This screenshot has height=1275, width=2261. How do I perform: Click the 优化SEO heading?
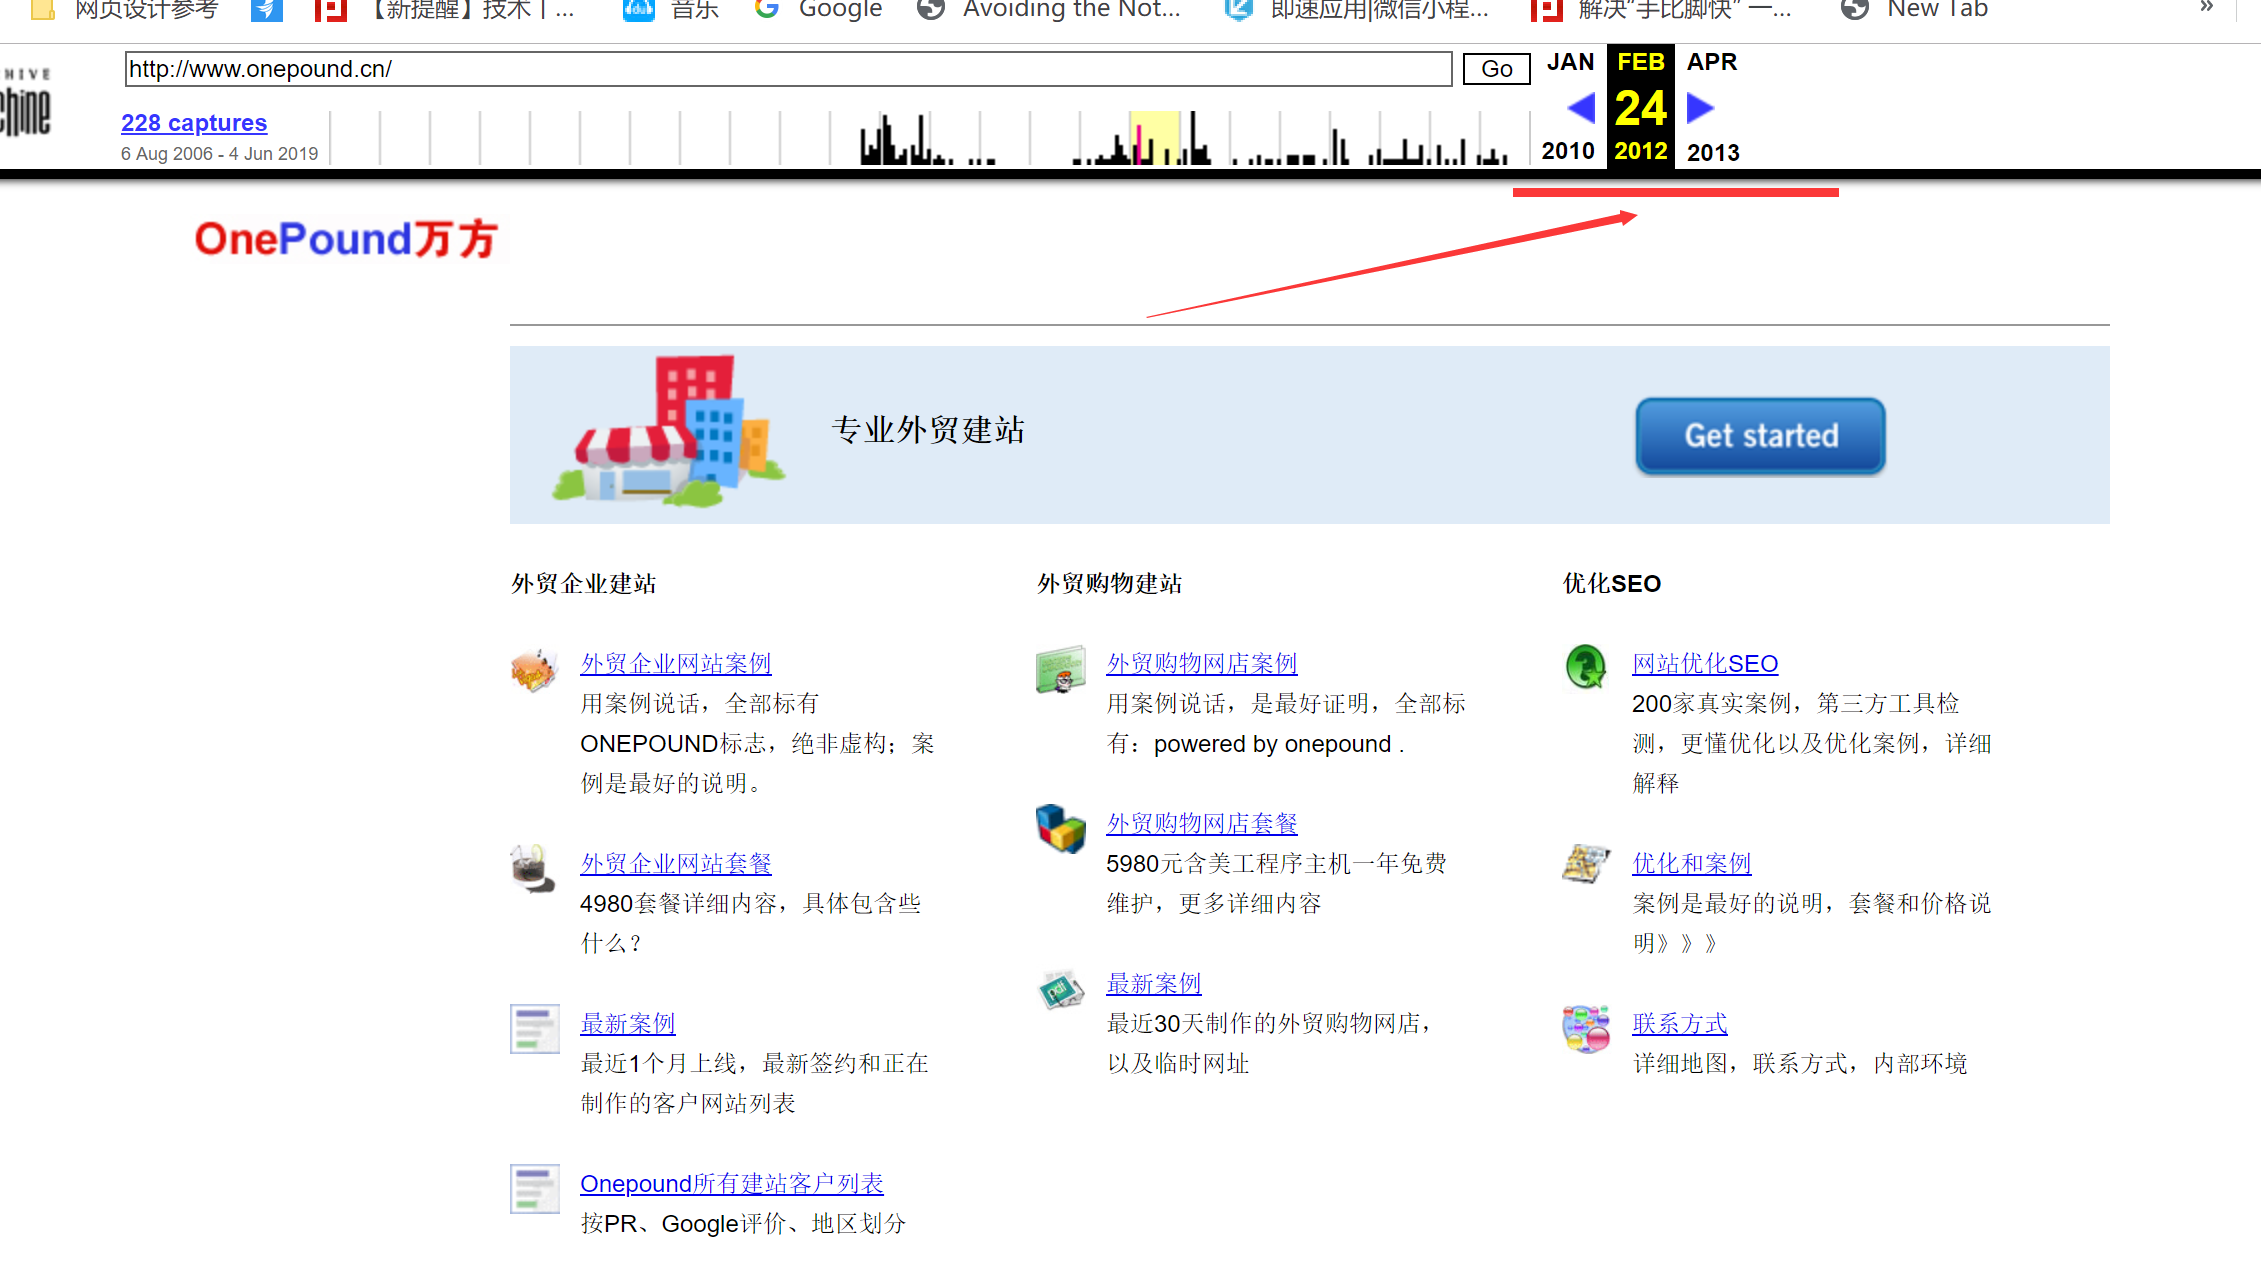[1612, 584]
